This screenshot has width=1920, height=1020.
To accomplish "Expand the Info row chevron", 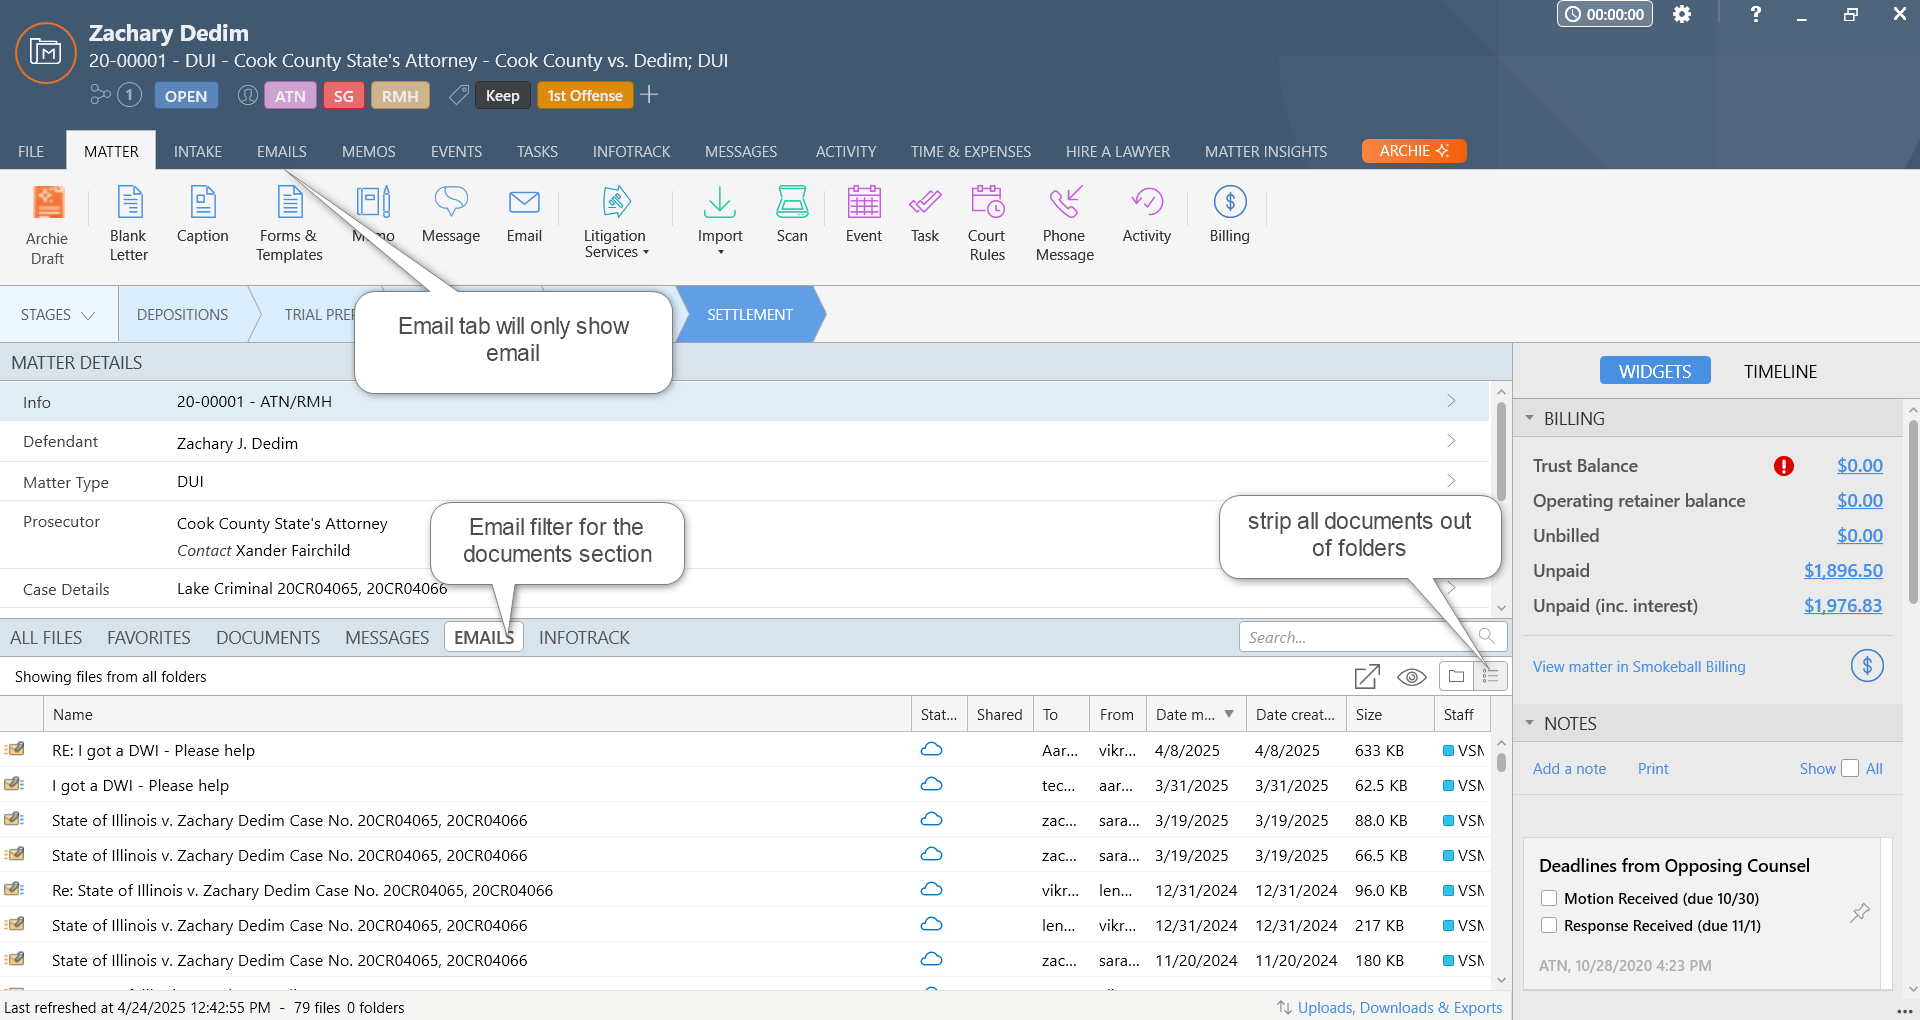I will pos(1451,401).
